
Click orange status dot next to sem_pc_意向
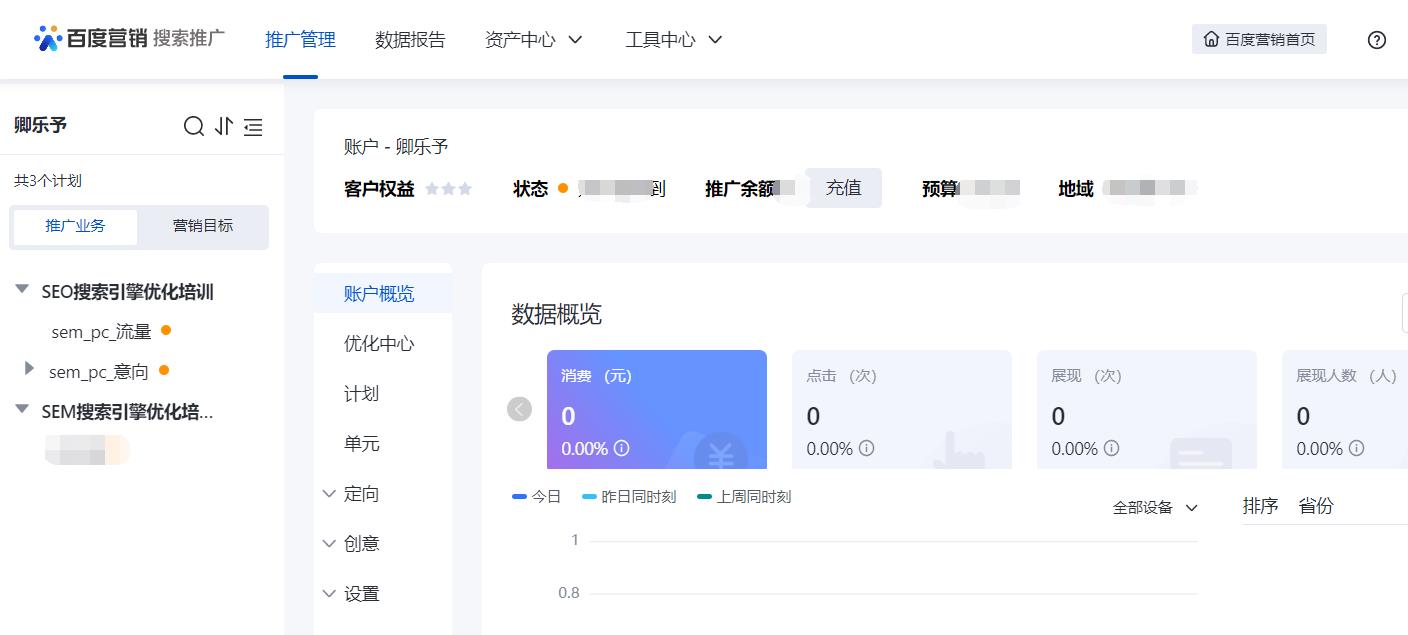(164, 370)
